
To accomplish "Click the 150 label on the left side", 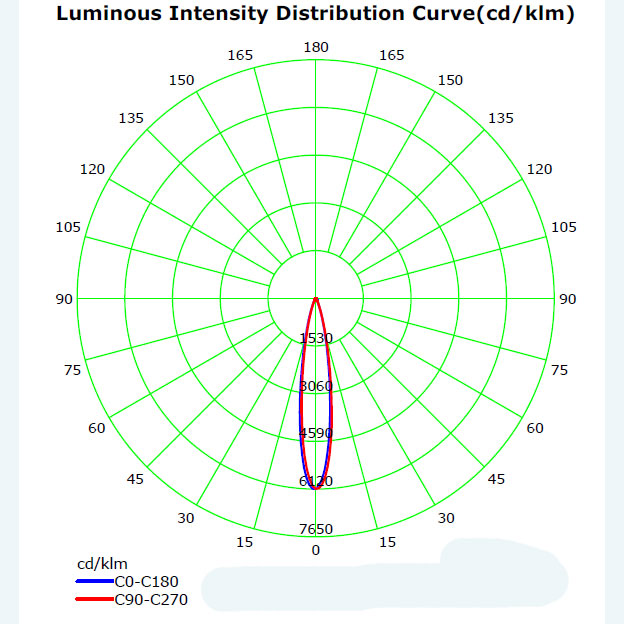I will [x=181, y=80].
